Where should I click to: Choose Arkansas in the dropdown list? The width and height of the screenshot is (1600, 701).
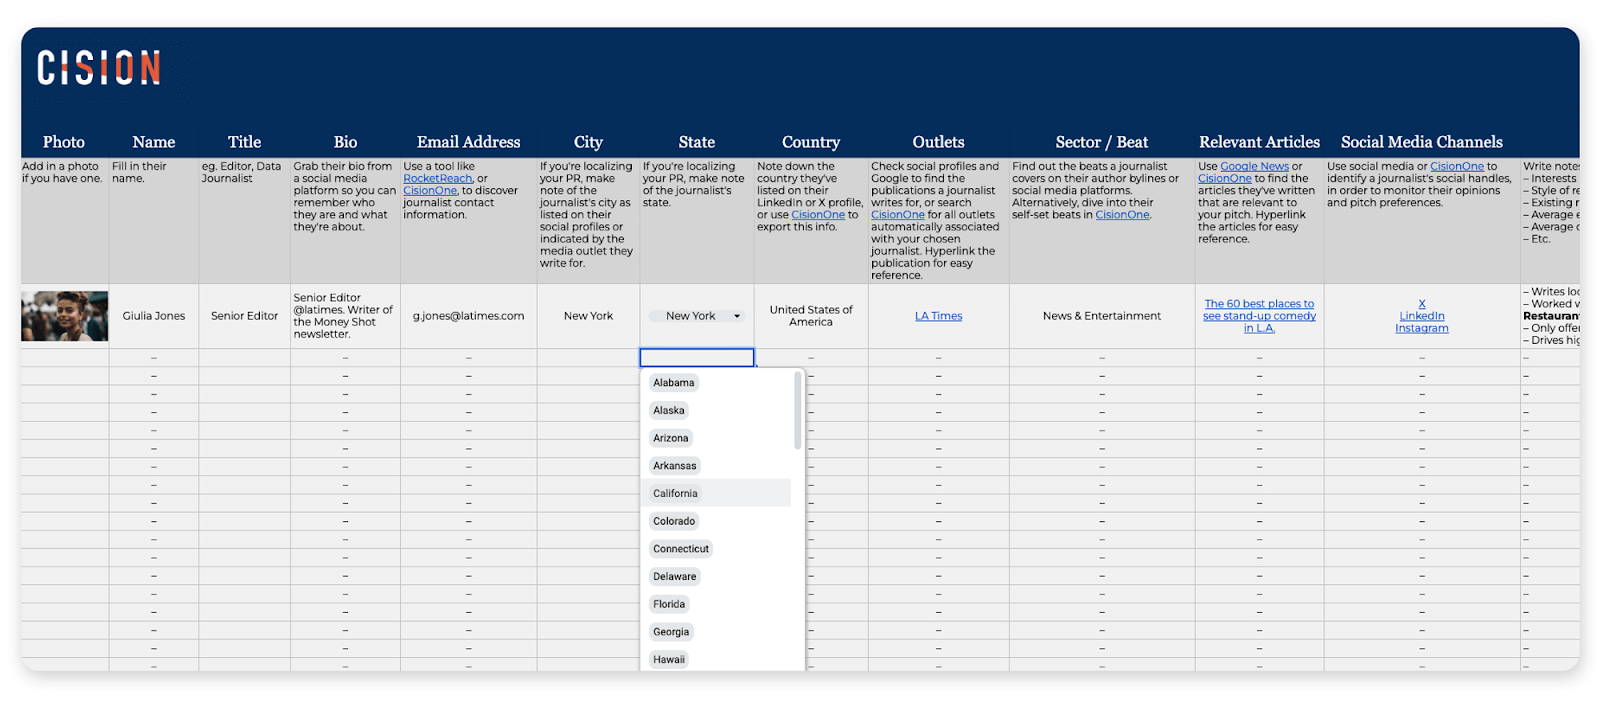click(674, 466)
